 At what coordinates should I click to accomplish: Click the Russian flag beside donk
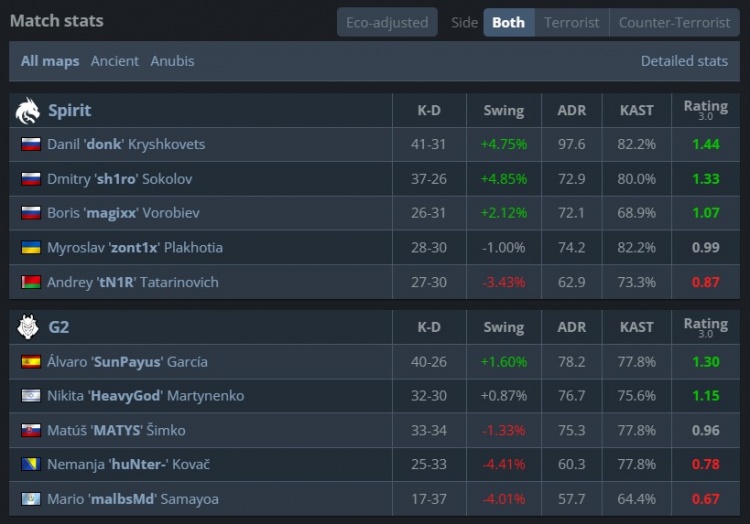click(30, 144)
